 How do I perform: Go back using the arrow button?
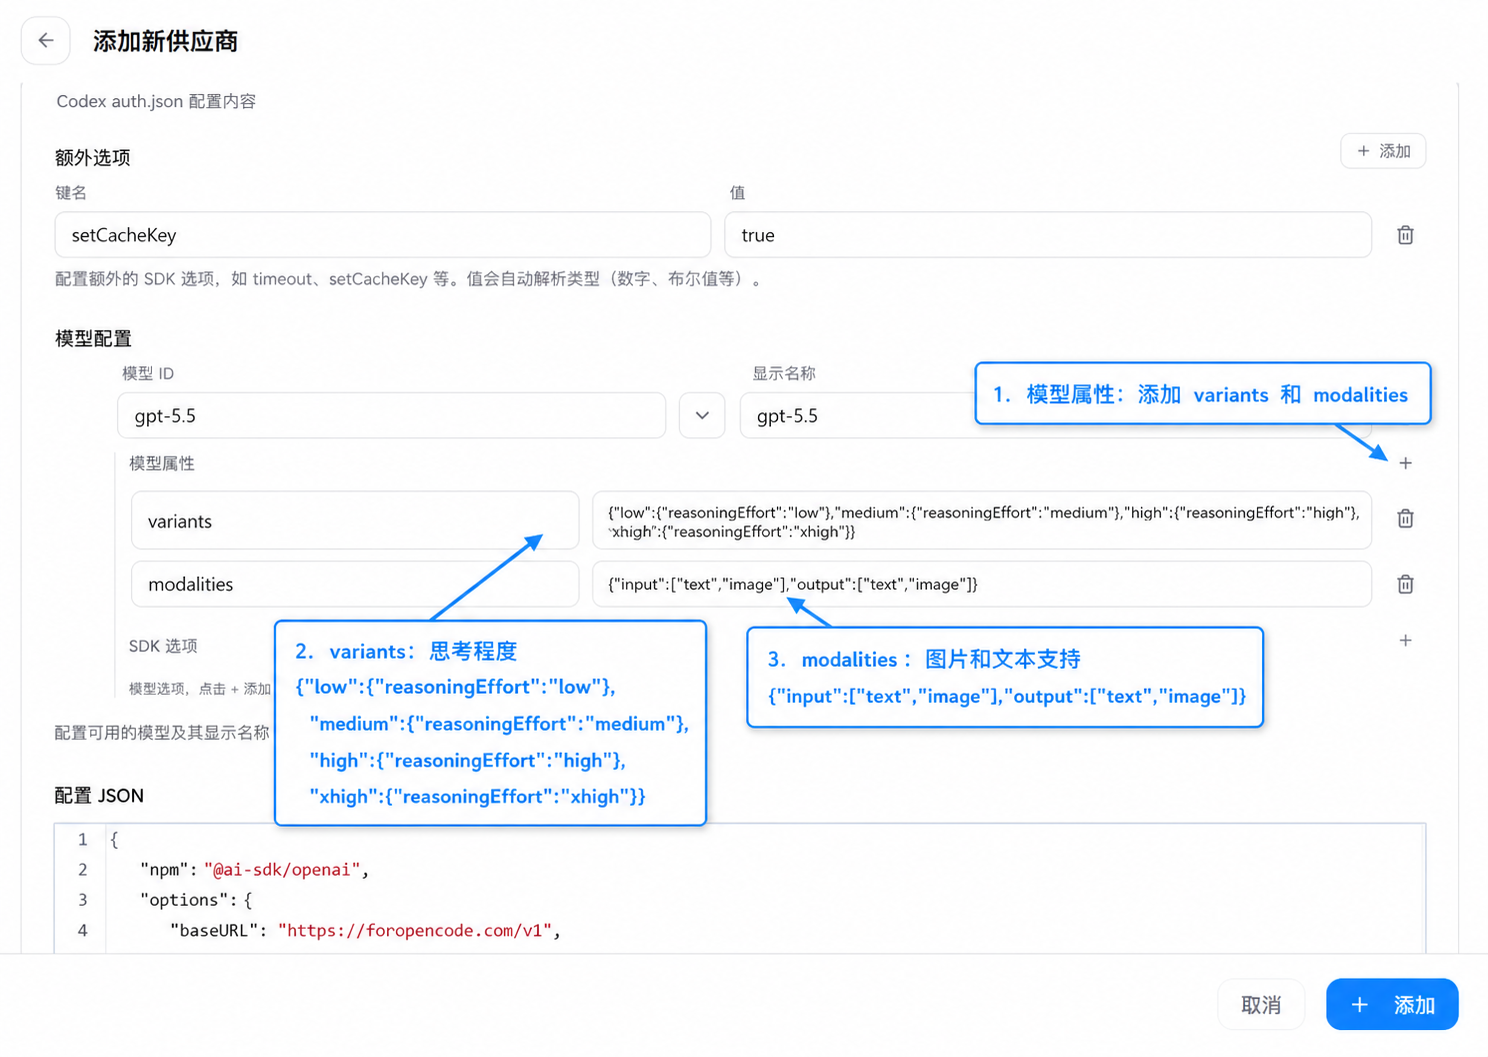tap(46, 41)
